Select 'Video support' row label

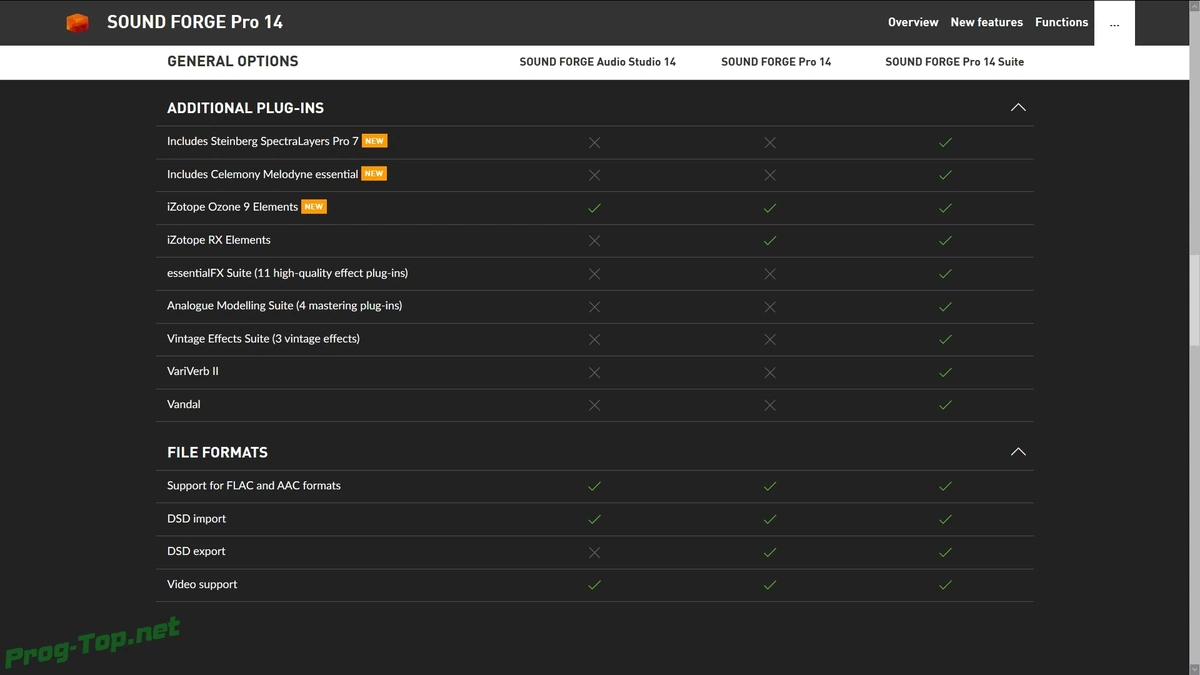point(202,584)
